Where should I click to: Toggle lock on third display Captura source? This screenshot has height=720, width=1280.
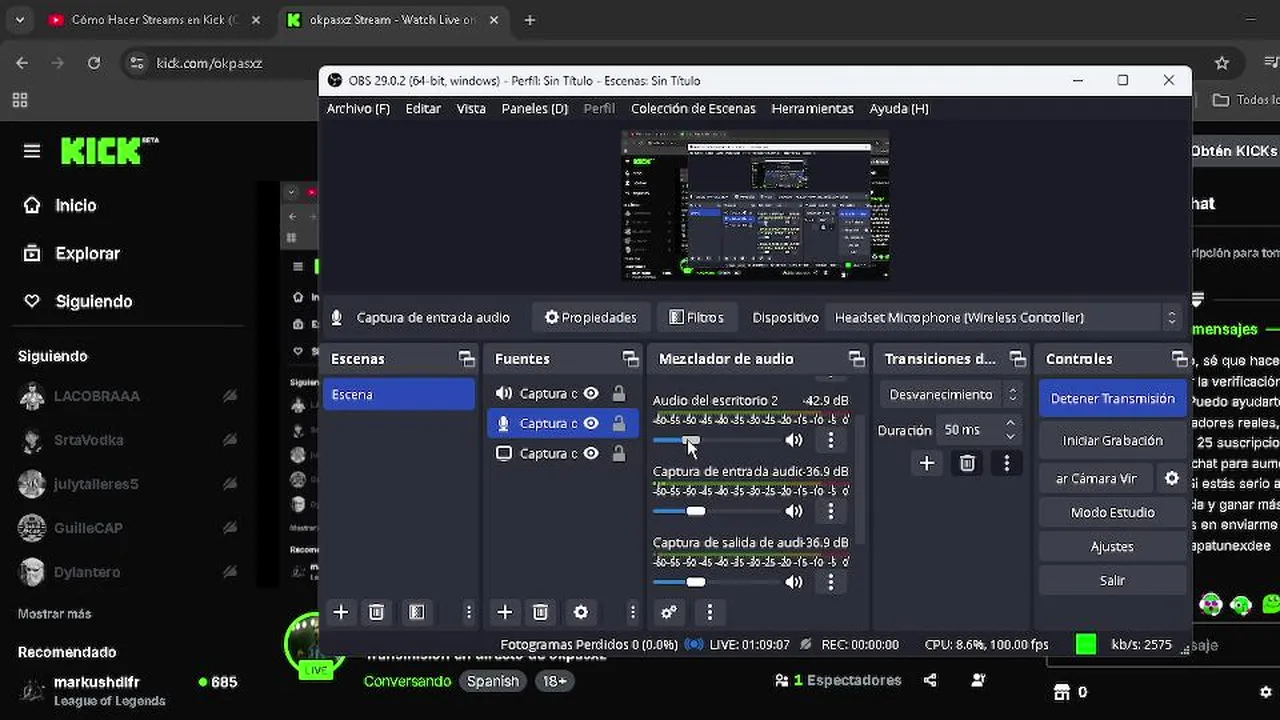[619, 453]
